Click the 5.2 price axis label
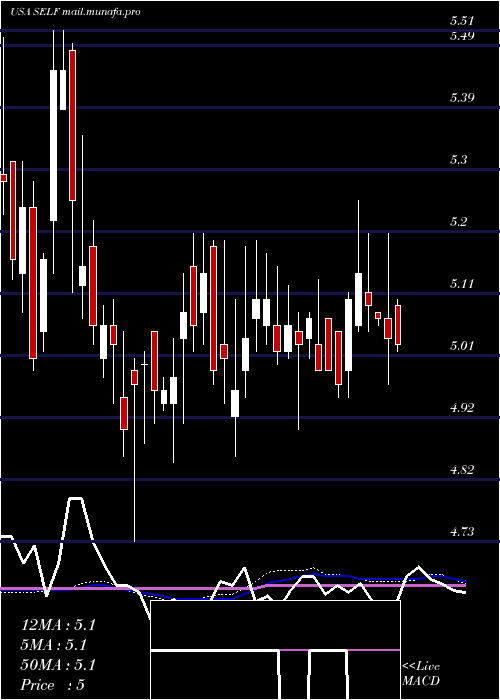500x700 pixels. tap(459, 222)
